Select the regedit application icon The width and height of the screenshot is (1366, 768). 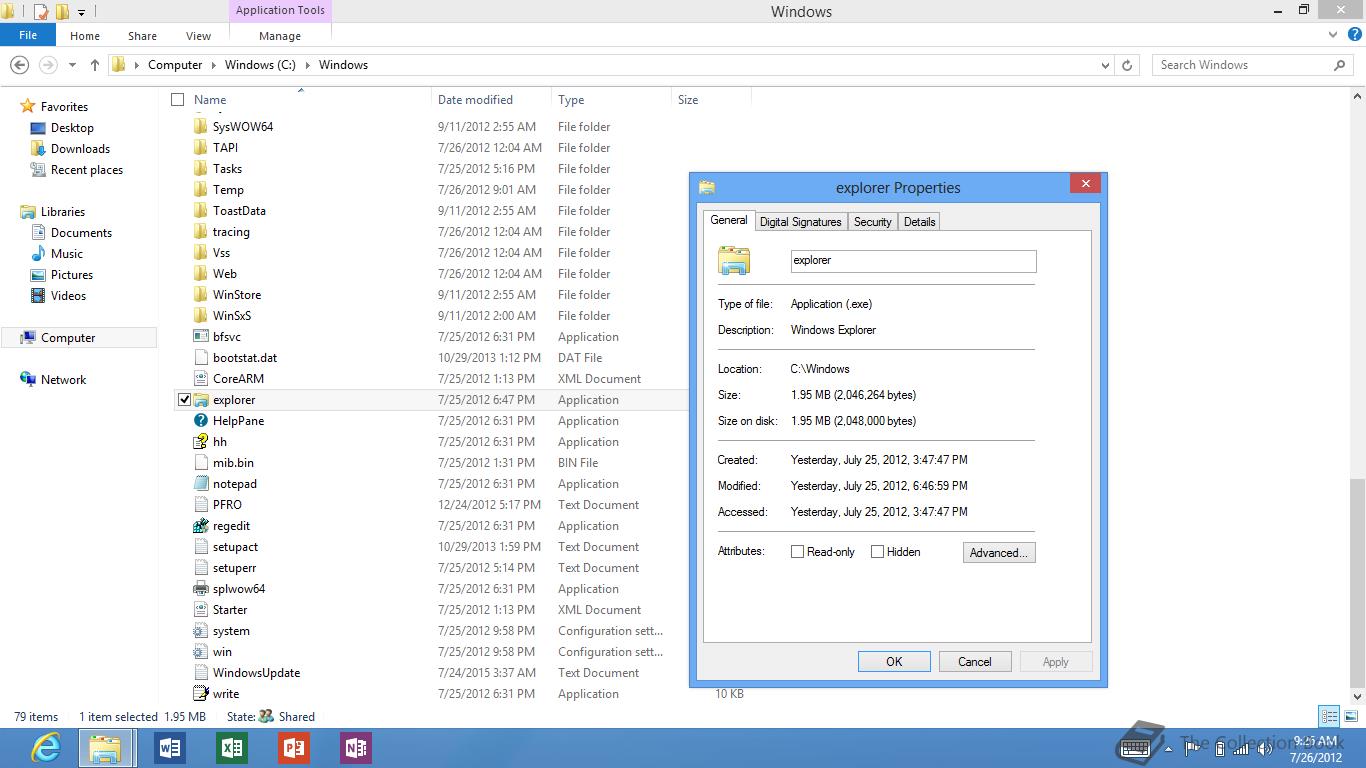pyautogui.click(x=202, y=526)
